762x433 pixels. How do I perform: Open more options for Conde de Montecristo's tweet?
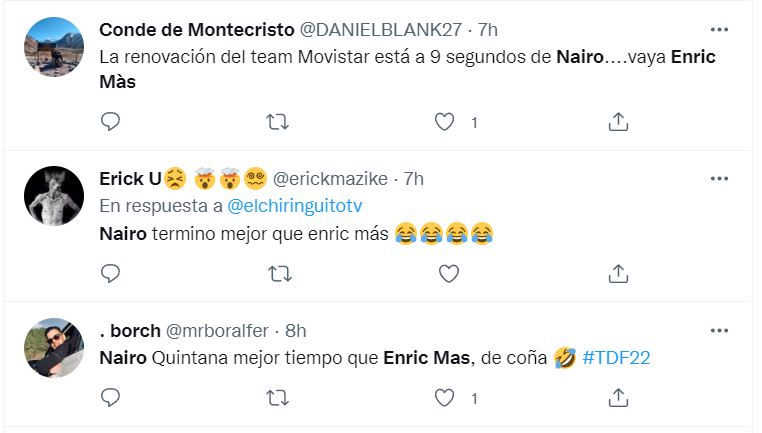pyautogui.click(x=719, y=28)
